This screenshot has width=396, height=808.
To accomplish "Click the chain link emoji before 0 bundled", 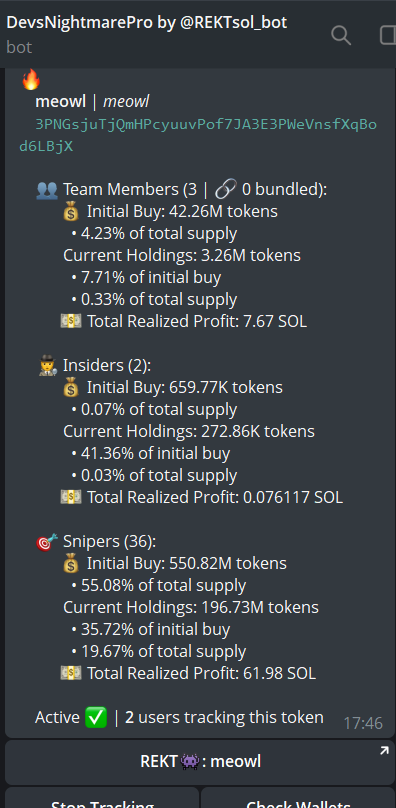I will pyautogui.click(x=225, y=190).
